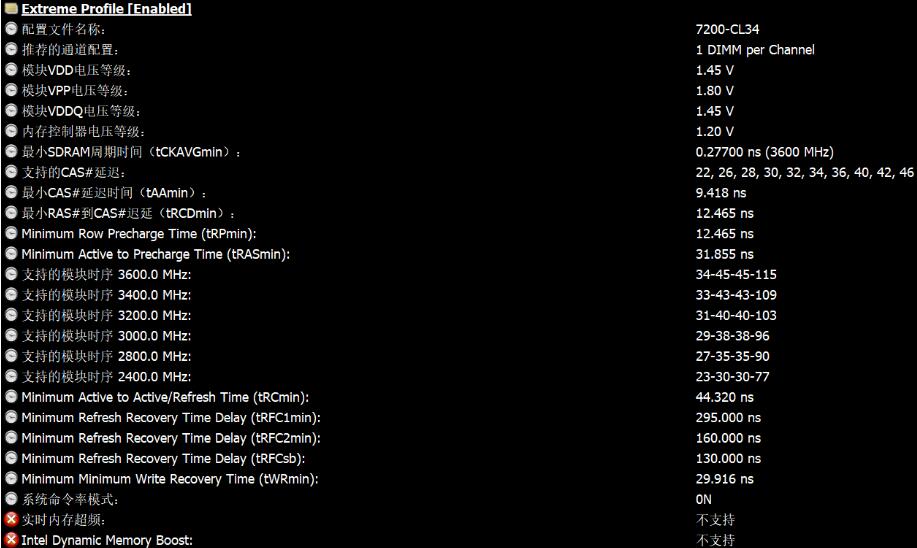Click the icon beside 系统命令率模式
The height and width of the screenshot is (548, 917).
click(11, 499)
